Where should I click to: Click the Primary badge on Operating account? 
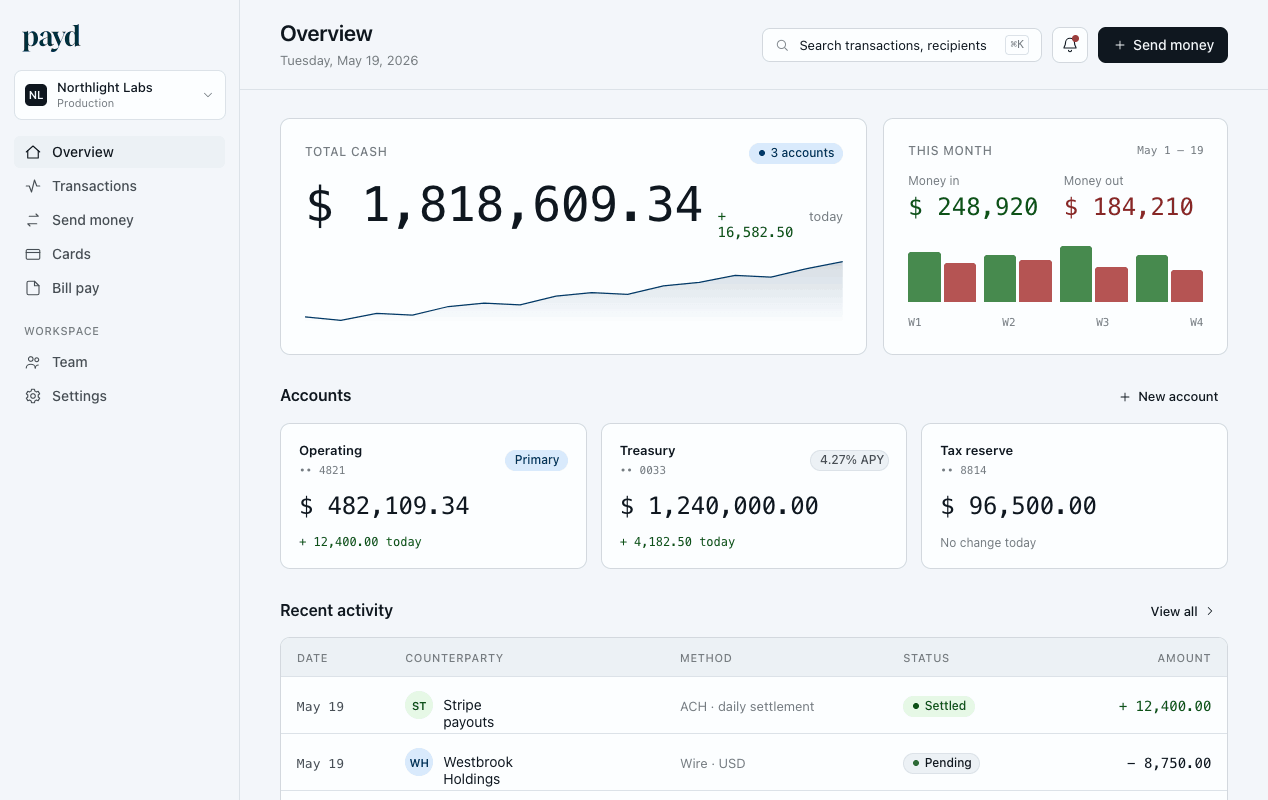point(536,460)
